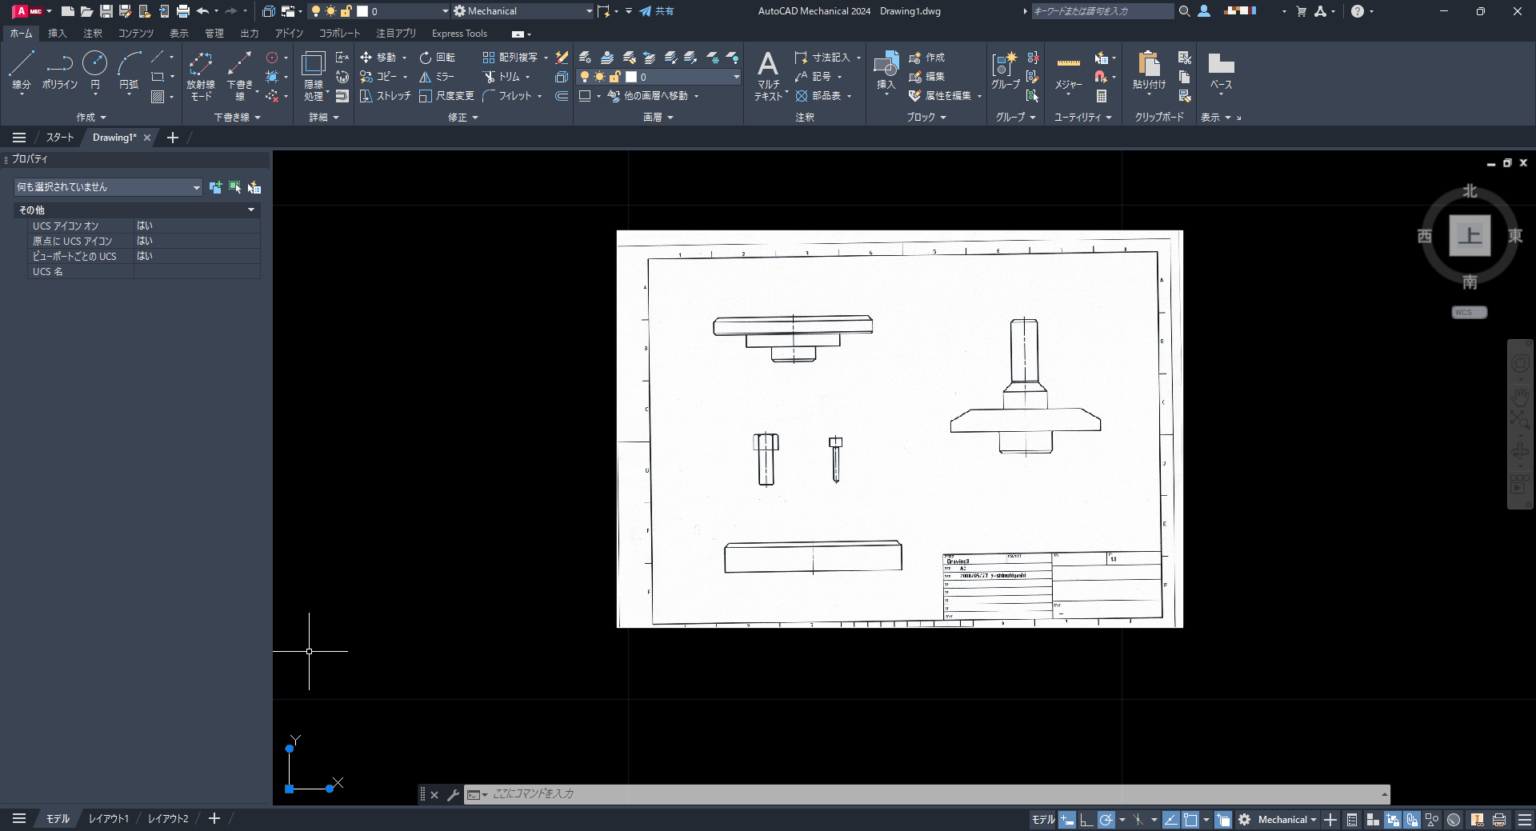The image size is (1536, 831).
Task: Select the 線分 (Line) tool
Action: [21, 70]
